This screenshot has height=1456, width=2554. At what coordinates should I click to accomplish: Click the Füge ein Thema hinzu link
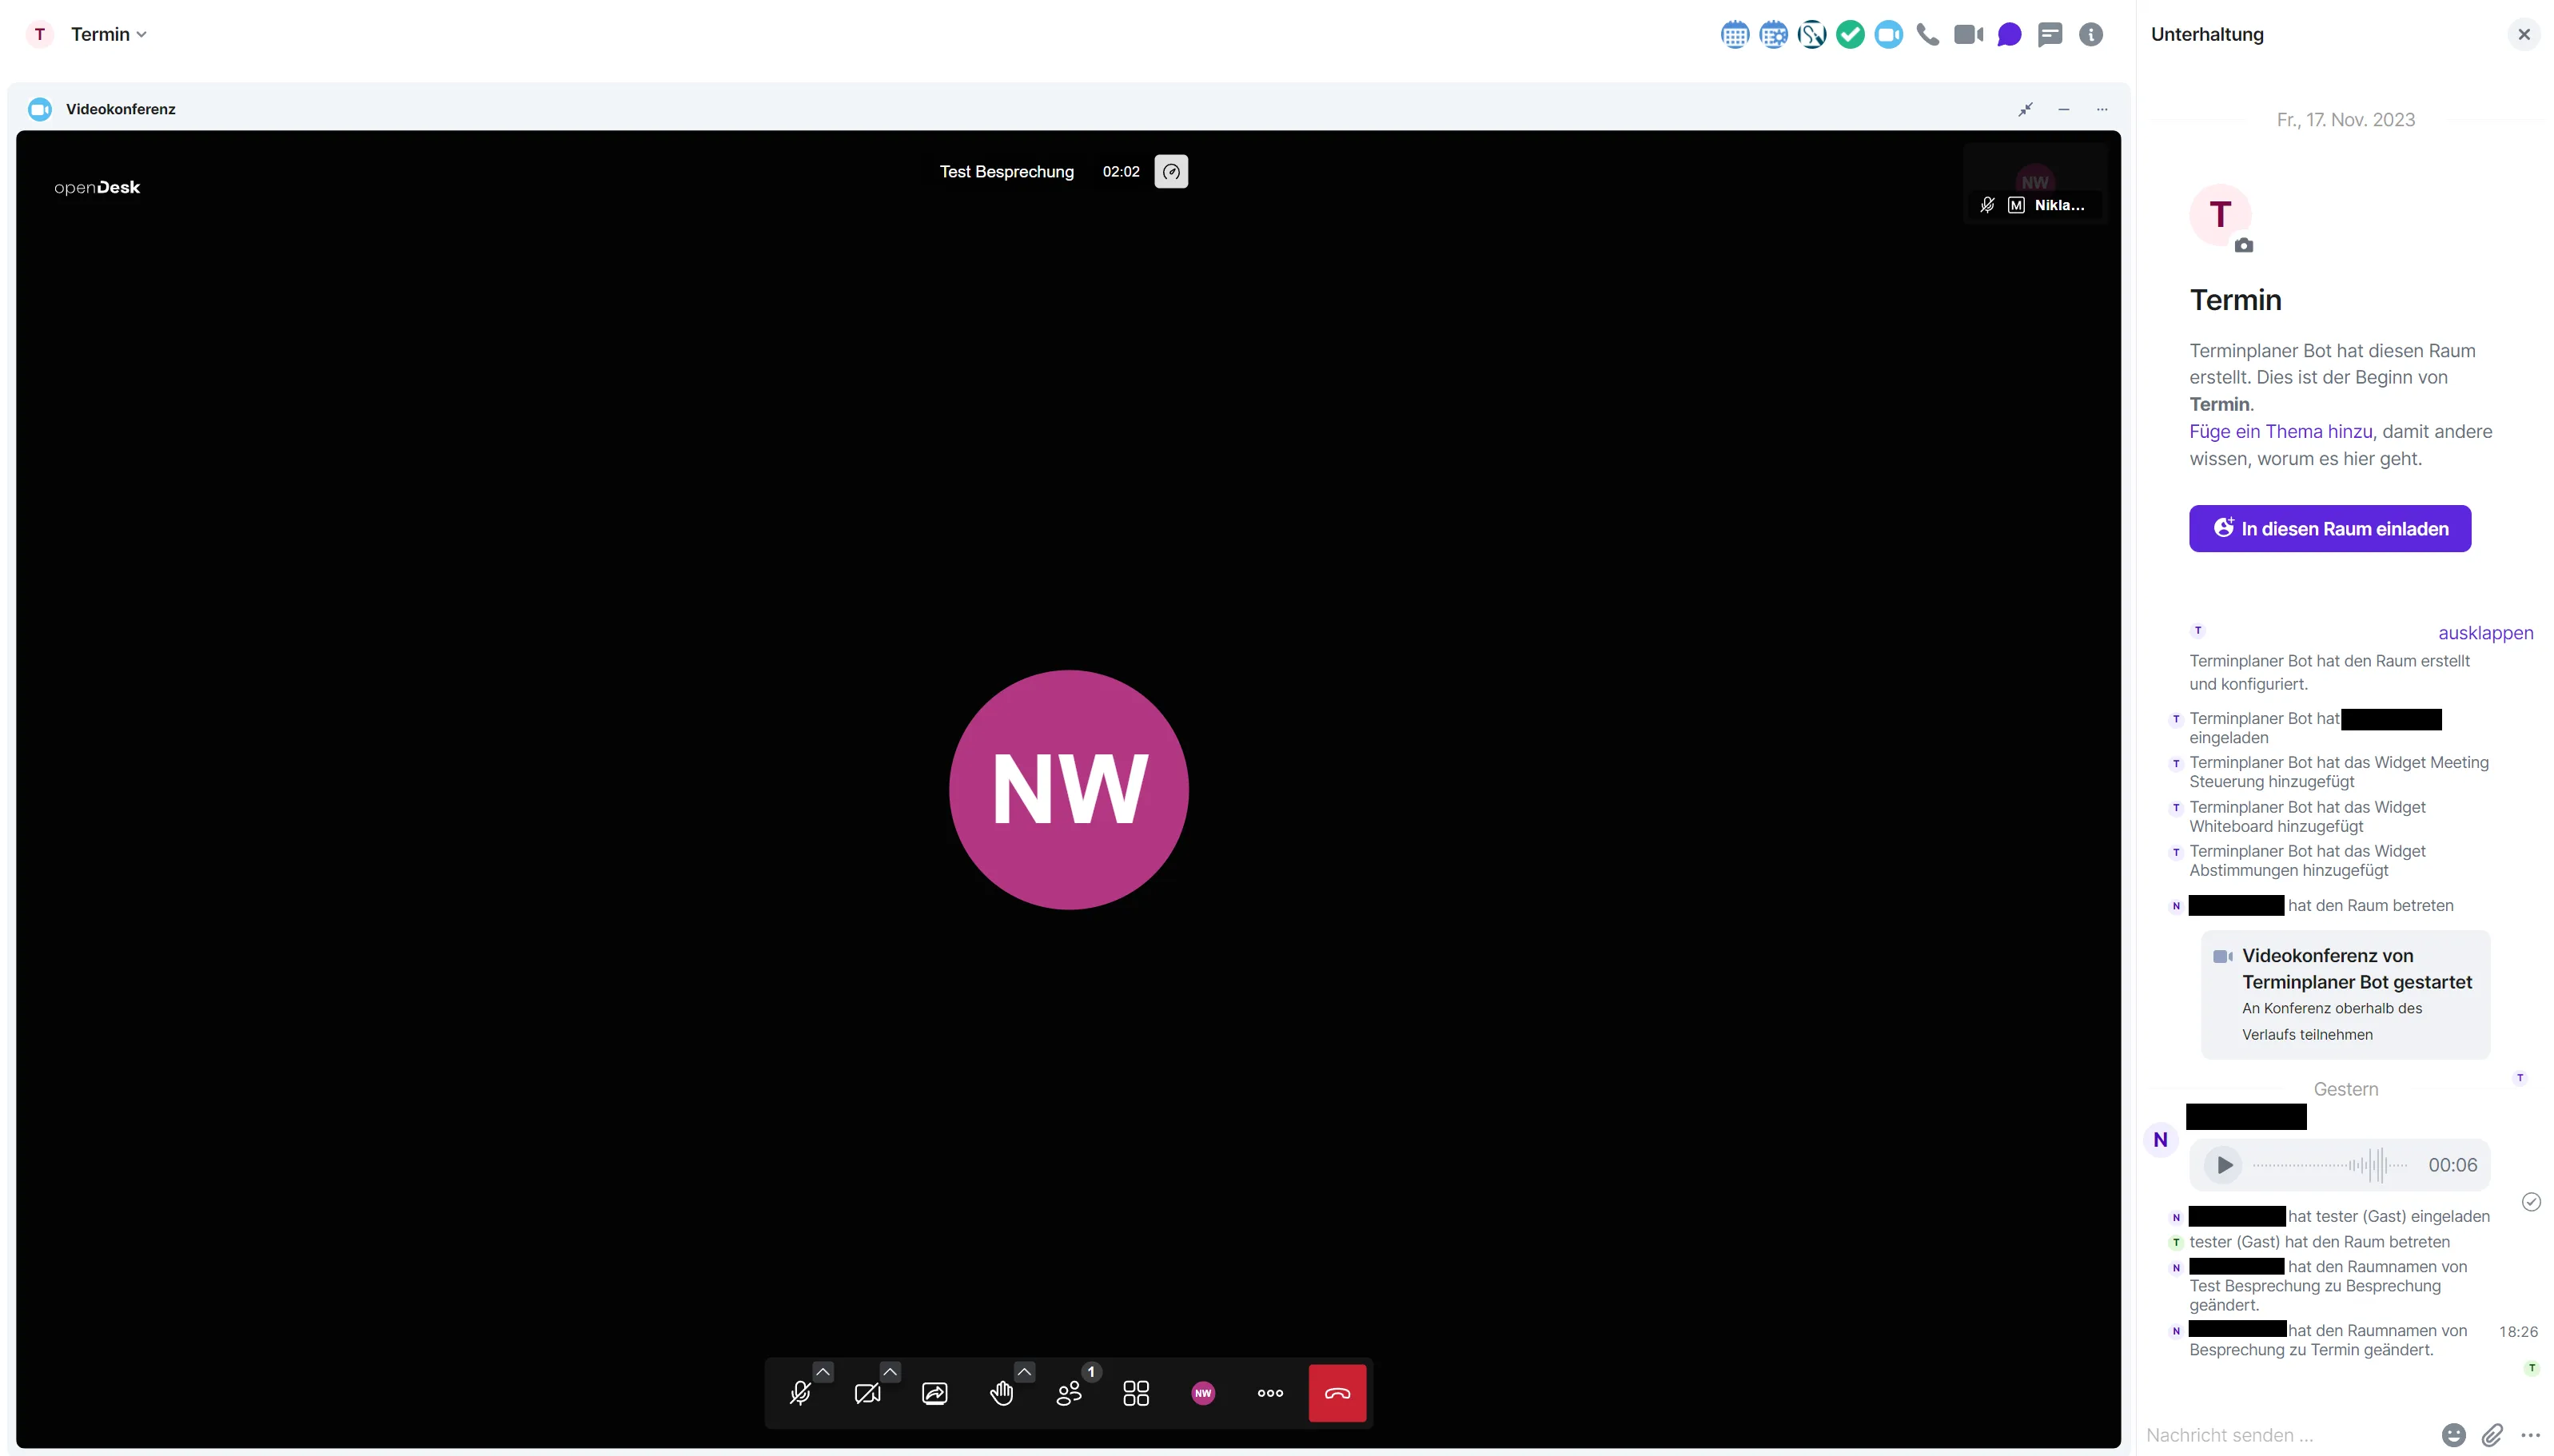tap(2280, 432)
